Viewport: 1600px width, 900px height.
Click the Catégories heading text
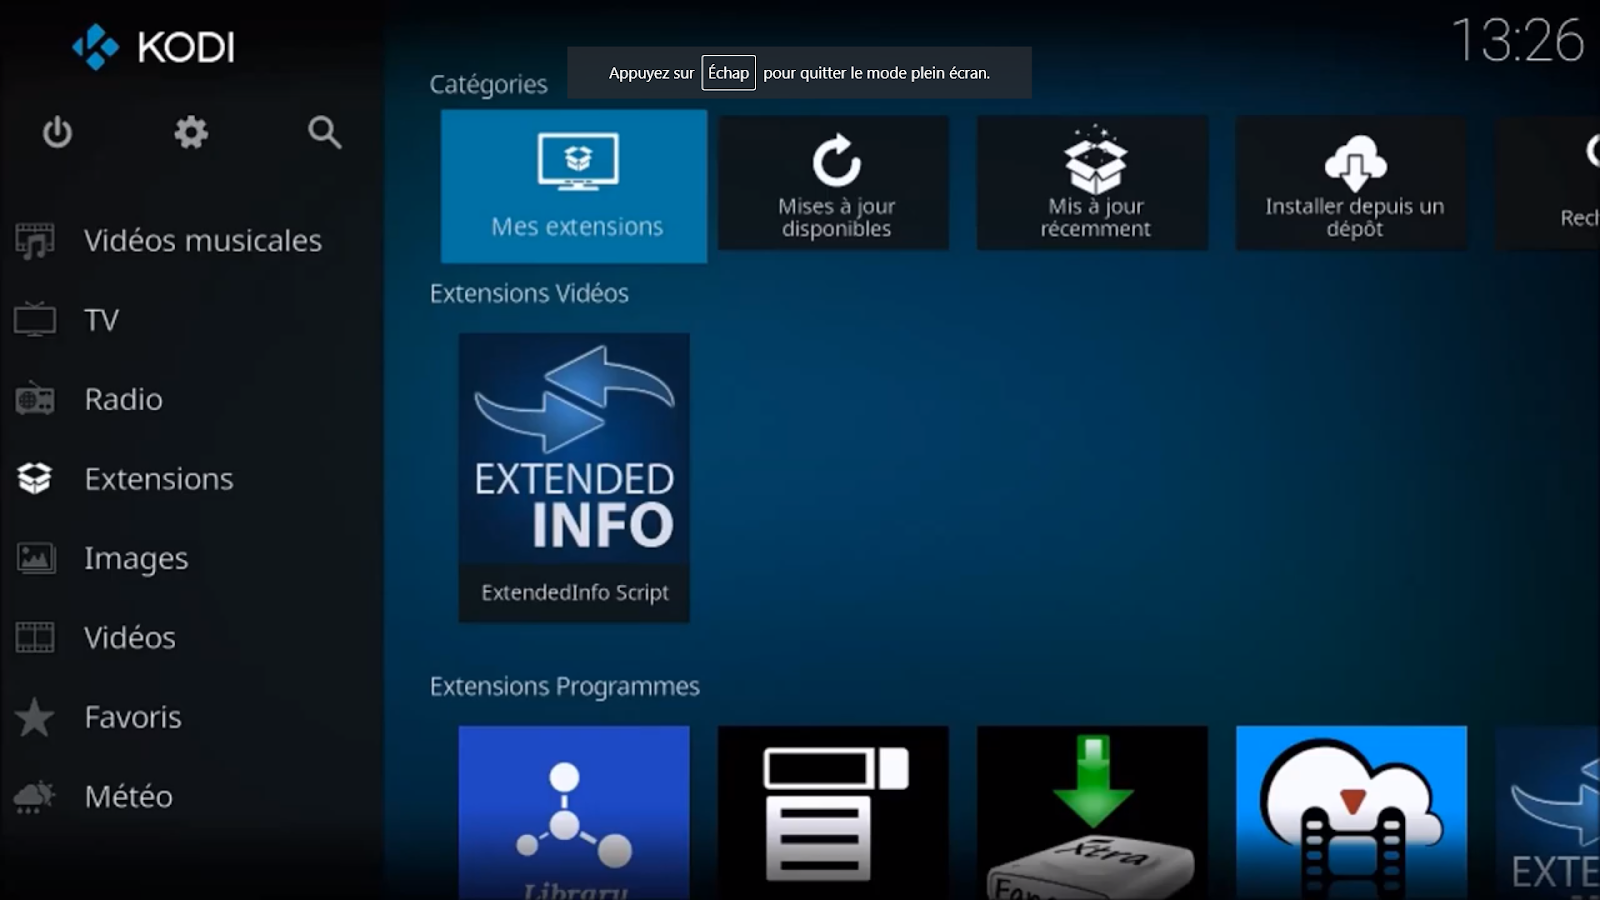tap(488, 84)
